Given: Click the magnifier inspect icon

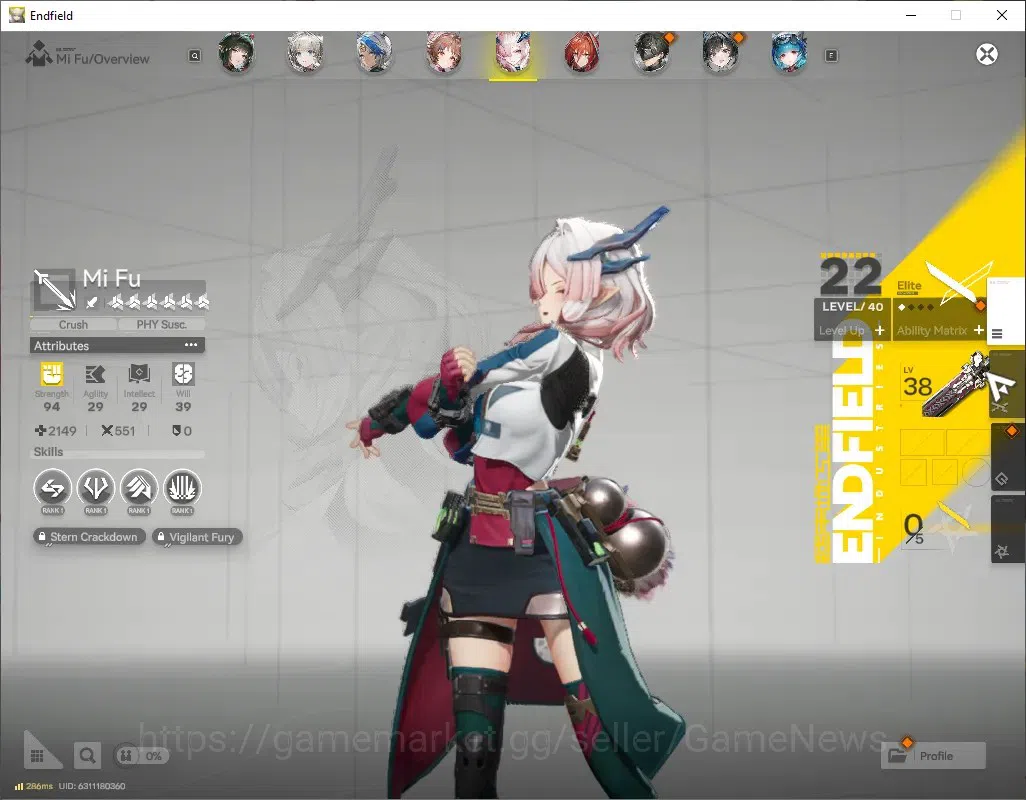Looking at the screenshot, I should [x=87, y=756].
